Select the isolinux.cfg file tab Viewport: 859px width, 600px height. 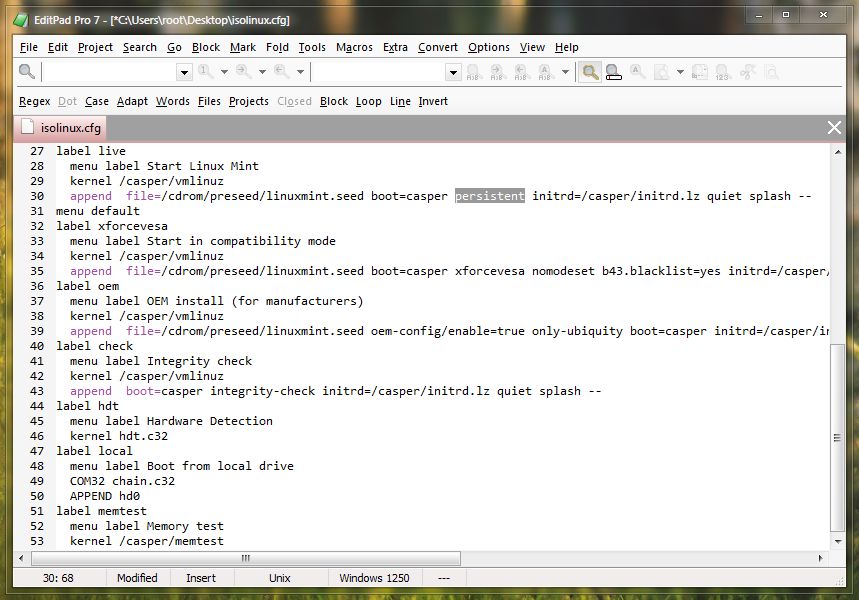[60, 128]
